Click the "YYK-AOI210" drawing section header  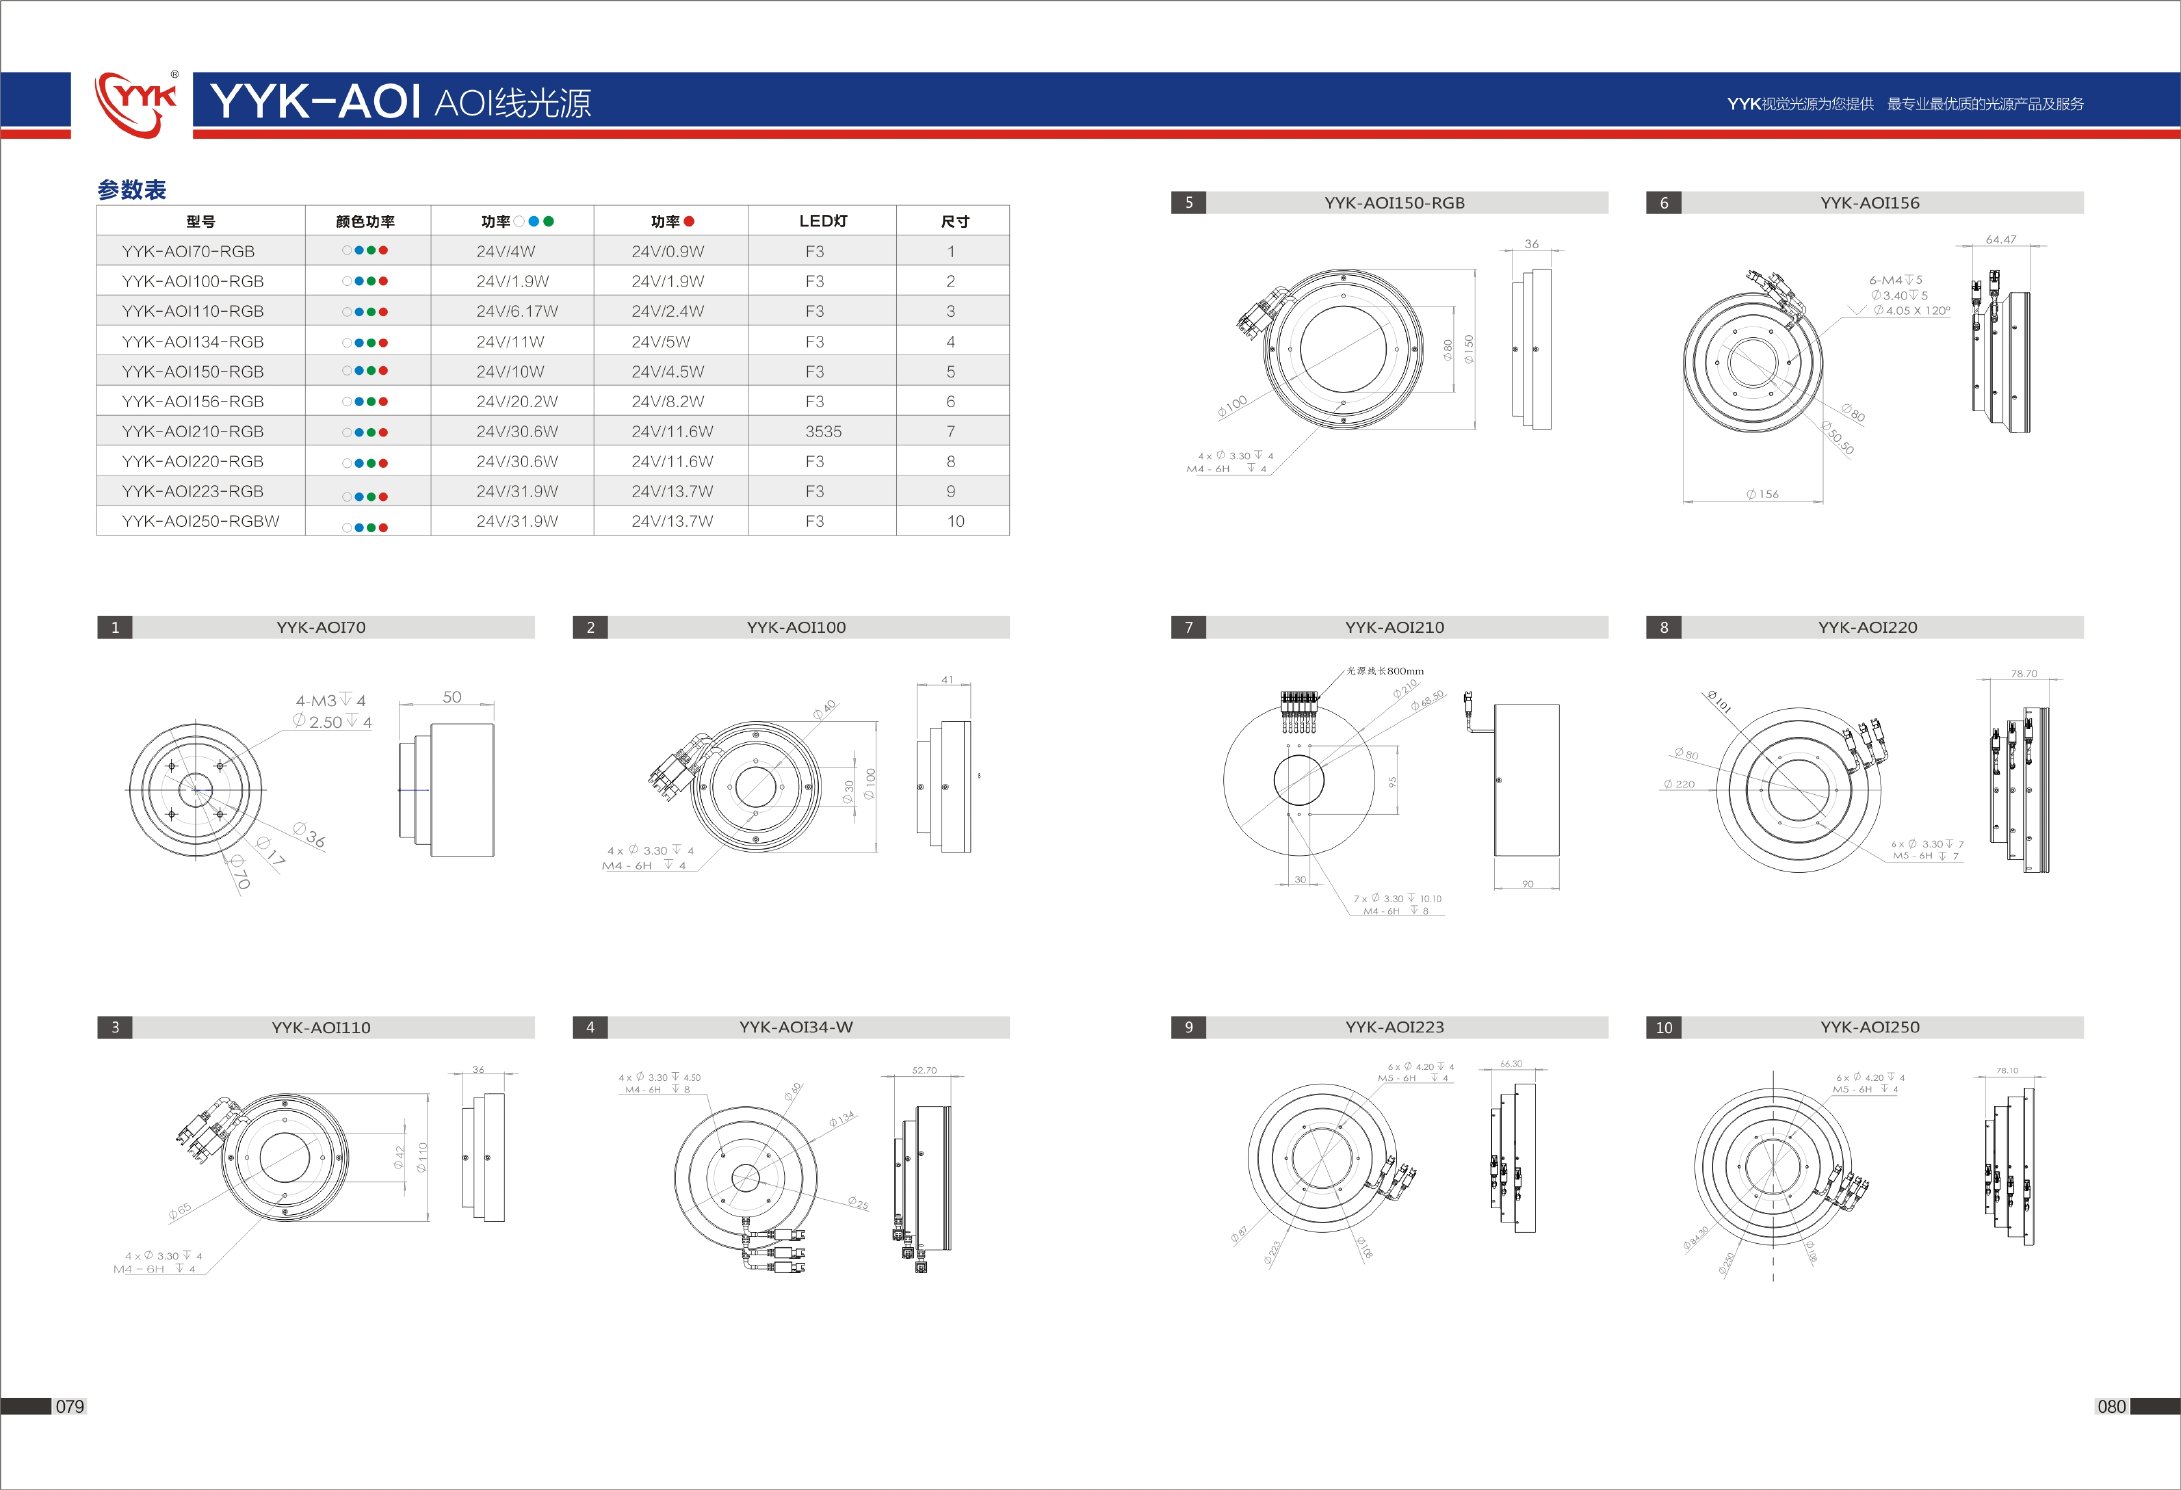click(x=1390, y=627)
